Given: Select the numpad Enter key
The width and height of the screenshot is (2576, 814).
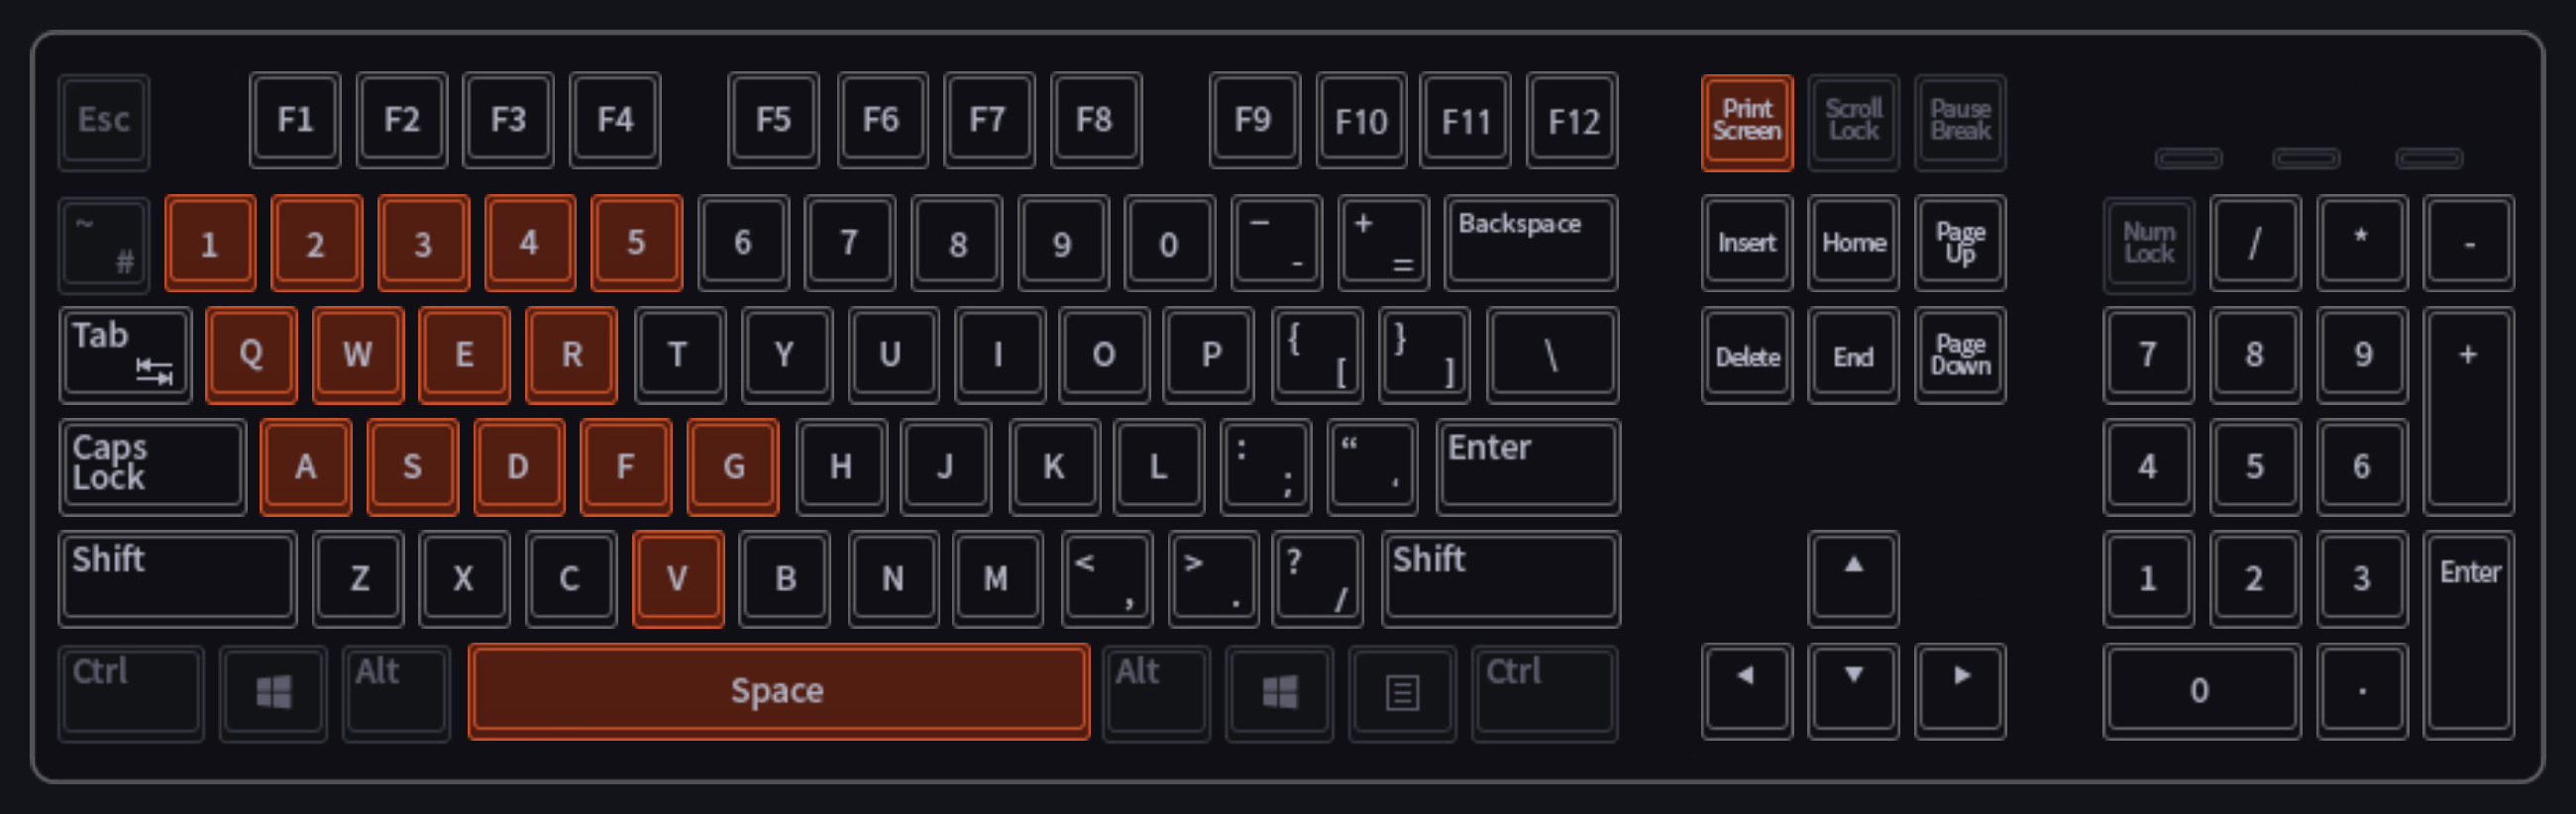Looking at the screenshot, I should (2468, 636).
